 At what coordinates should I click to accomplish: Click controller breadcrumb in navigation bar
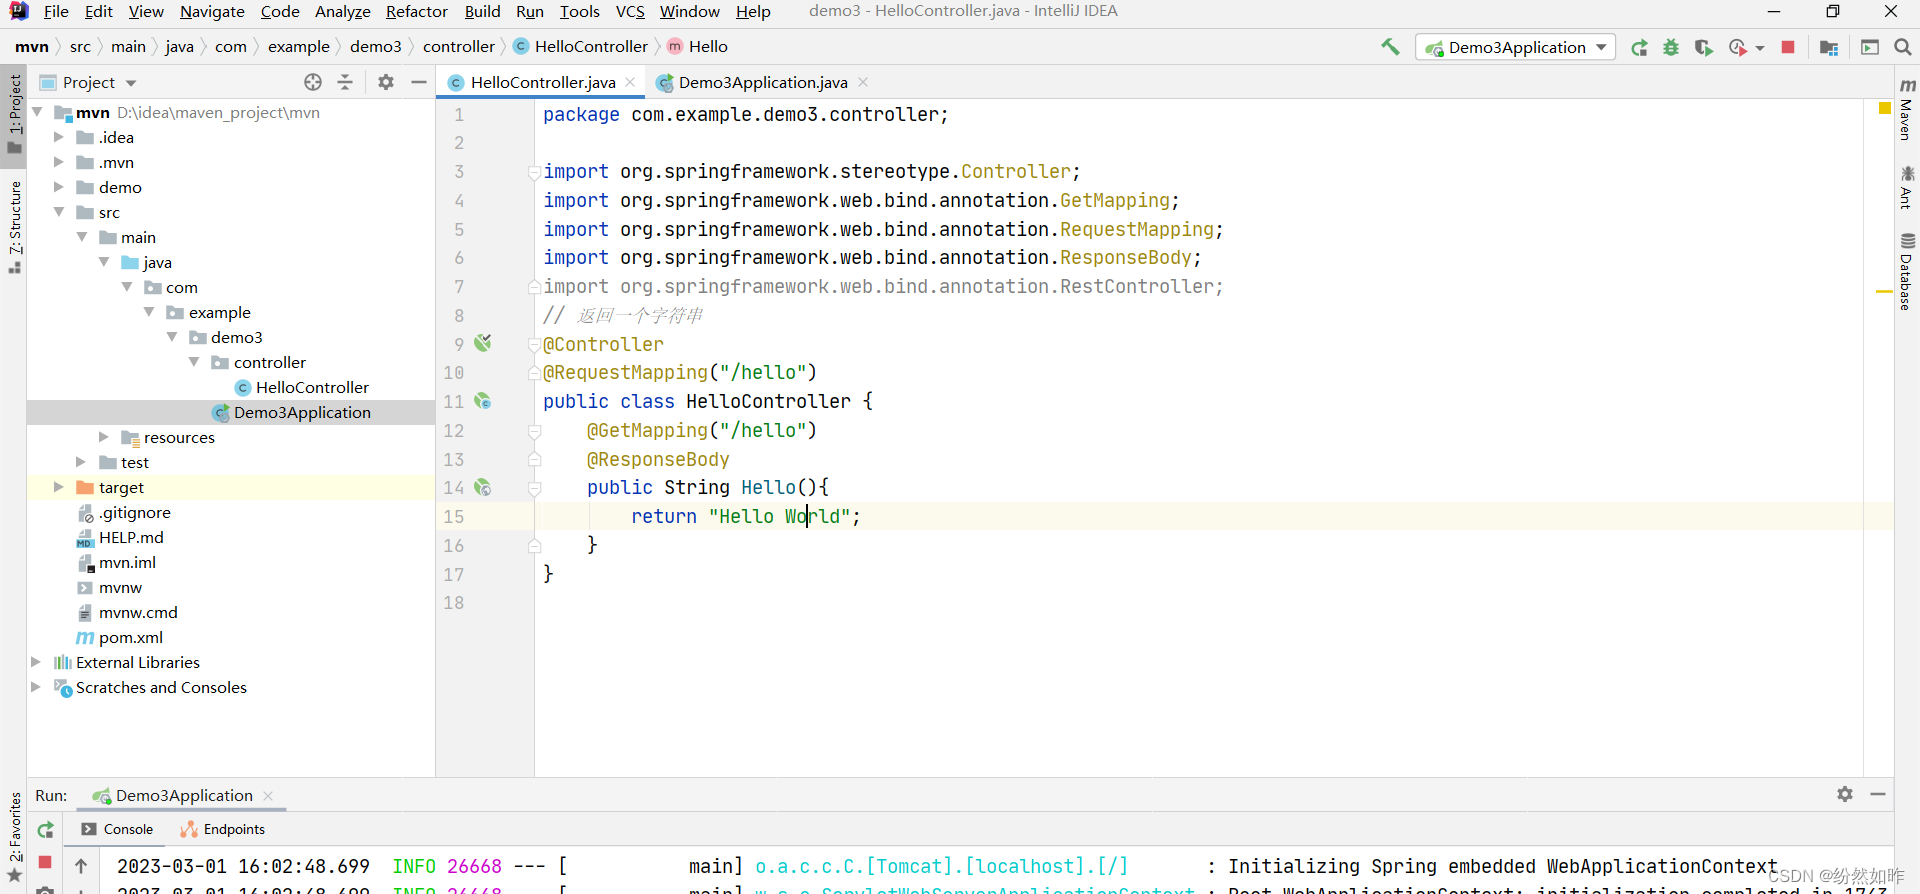coord(458,46)
